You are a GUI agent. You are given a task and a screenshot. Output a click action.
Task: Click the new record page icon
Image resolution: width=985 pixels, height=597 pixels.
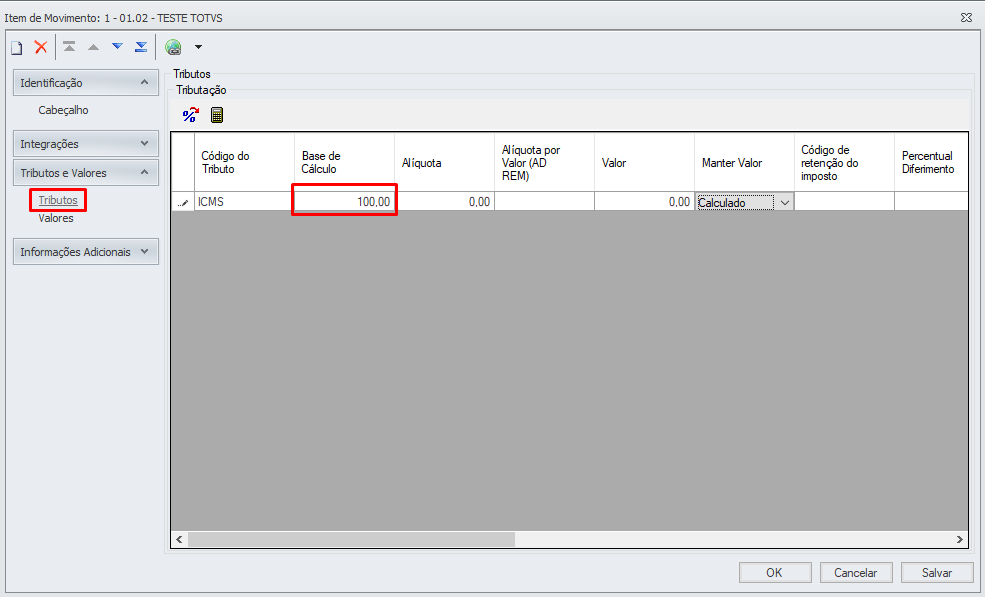(x=17, y=47)
